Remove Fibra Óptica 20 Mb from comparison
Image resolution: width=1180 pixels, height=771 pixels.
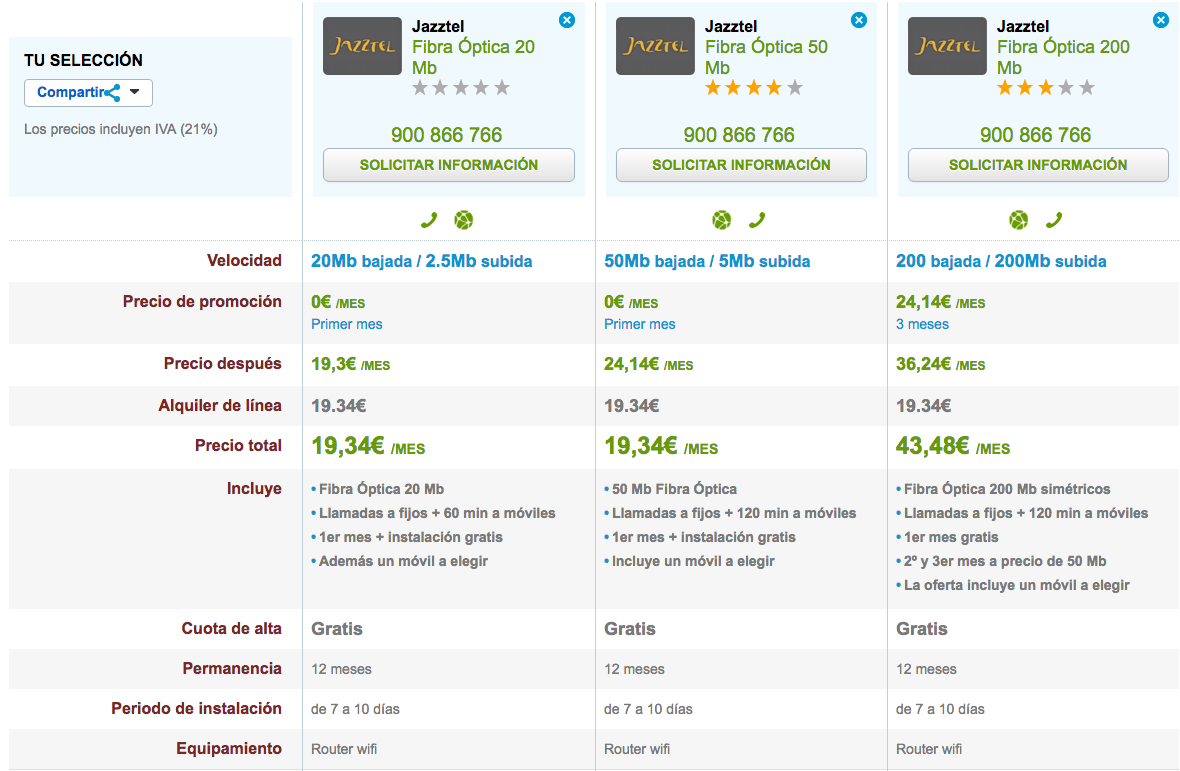(x=567, y=20)
